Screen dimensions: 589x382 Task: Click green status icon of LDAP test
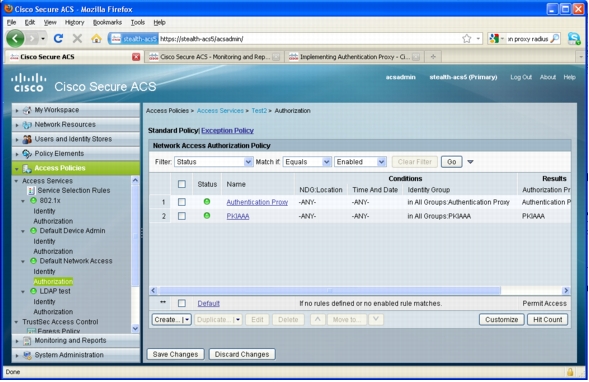coord(33,291)
